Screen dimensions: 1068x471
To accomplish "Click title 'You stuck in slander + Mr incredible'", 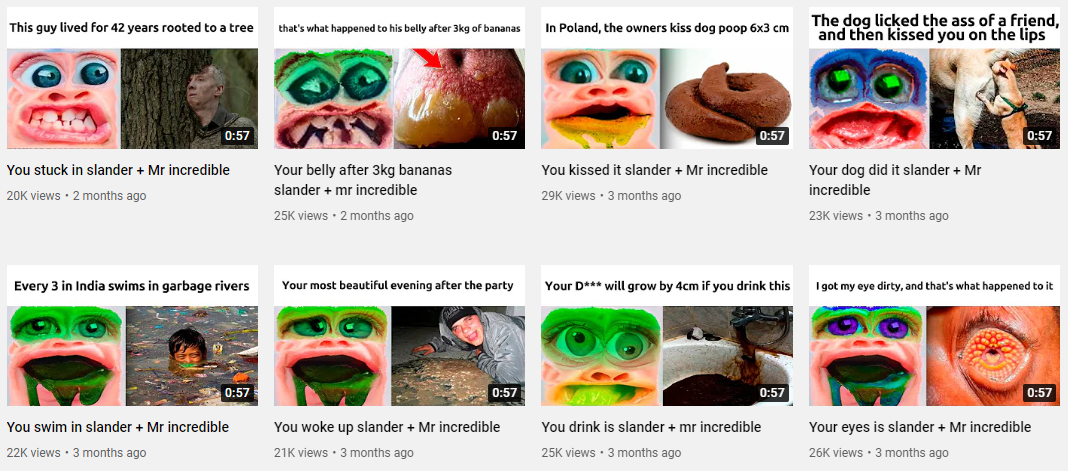I will click(119, 170).
